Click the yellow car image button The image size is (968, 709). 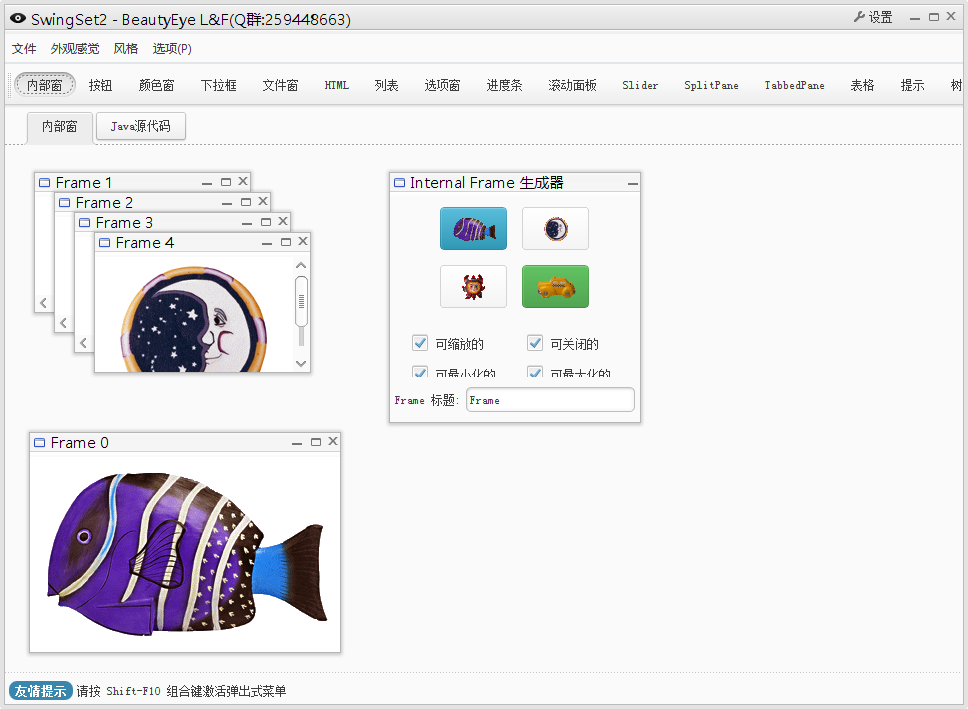555,287
